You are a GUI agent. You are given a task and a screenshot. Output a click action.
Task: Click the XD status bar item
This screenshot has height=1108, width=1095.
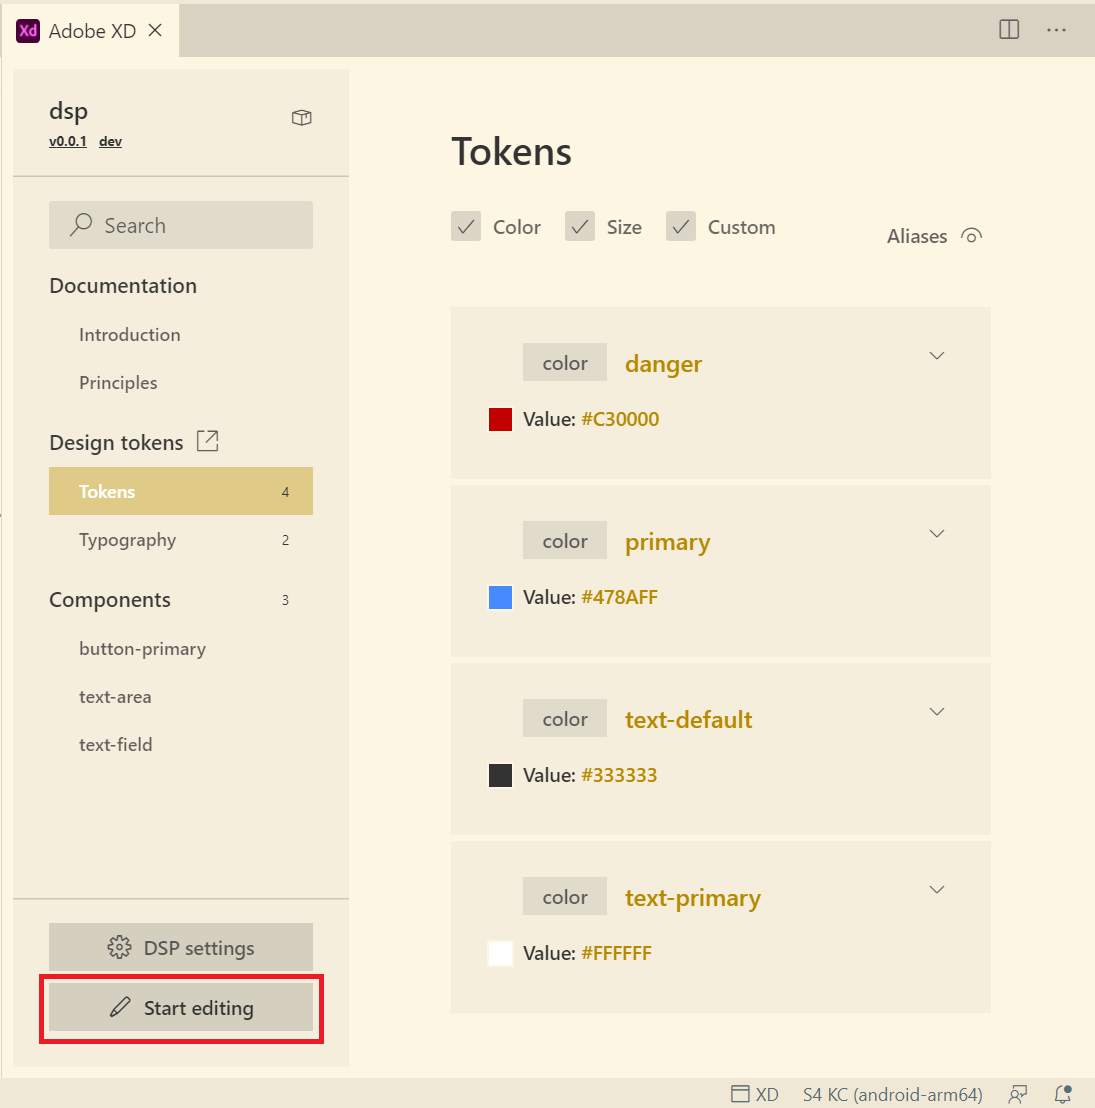(x=754, y=1094)
